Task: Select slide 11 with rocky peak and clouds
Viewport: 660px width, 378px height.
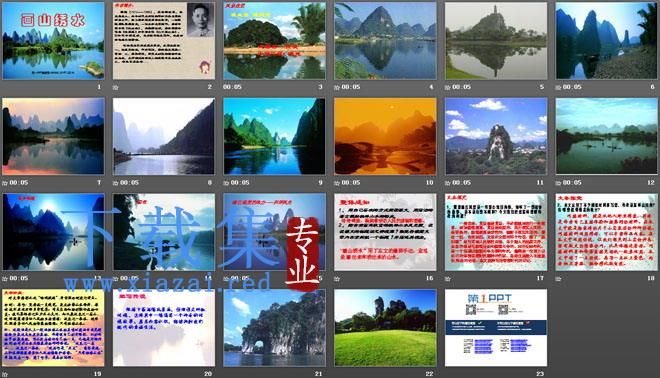Action: pyautogui.click(x=496, y=136)
